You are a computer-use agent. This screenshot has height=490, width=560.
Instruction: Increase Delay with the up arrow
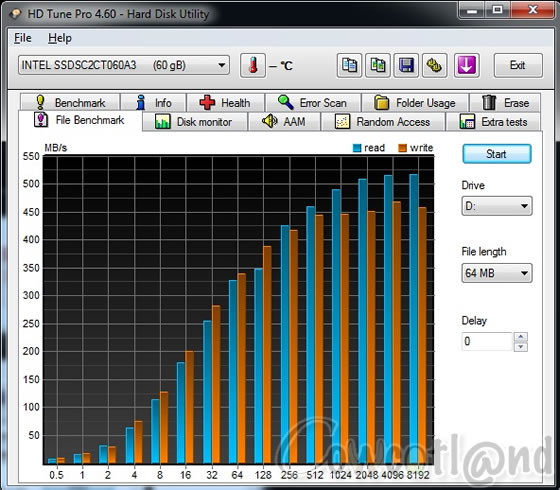point(521,336)
